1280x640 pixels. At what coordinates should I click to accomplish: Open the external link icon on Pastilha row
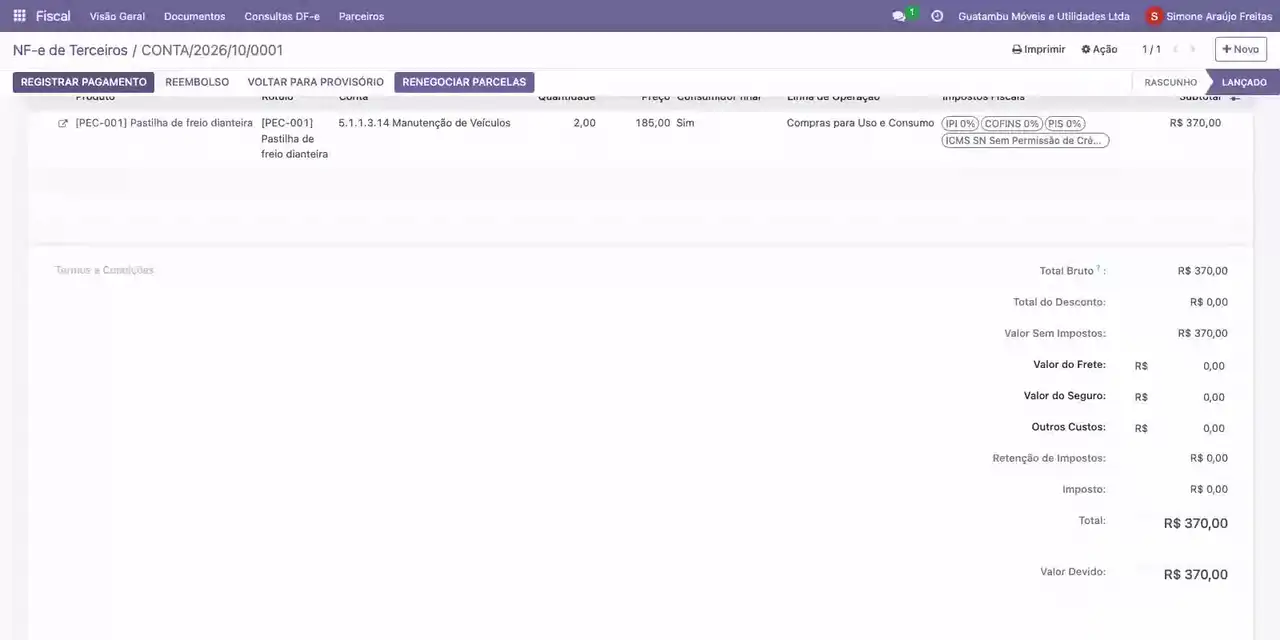[63, 124]
